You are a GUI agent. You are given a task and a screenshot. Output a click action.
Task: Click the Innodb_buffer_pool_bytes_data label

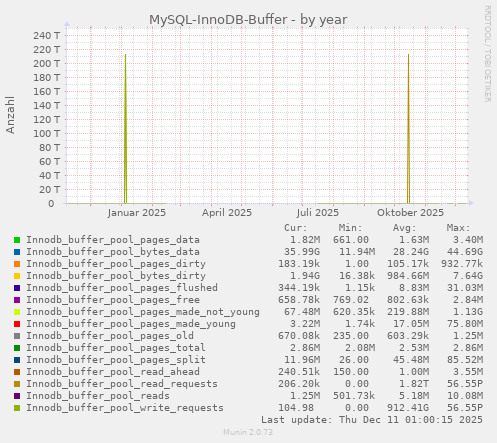point(113,252)
